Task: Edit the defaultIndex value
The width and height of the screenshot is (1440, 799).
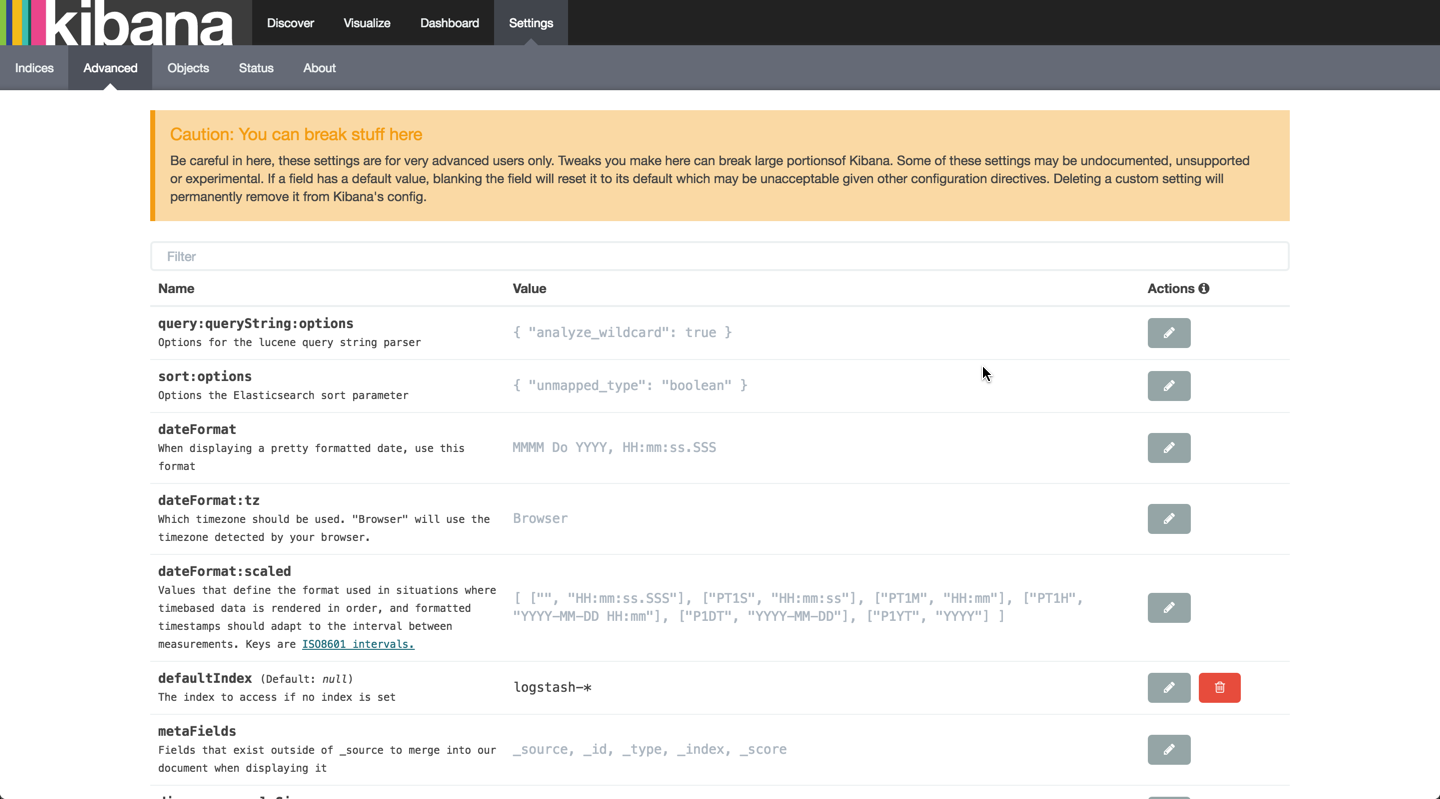Action: click(1168, 688)
